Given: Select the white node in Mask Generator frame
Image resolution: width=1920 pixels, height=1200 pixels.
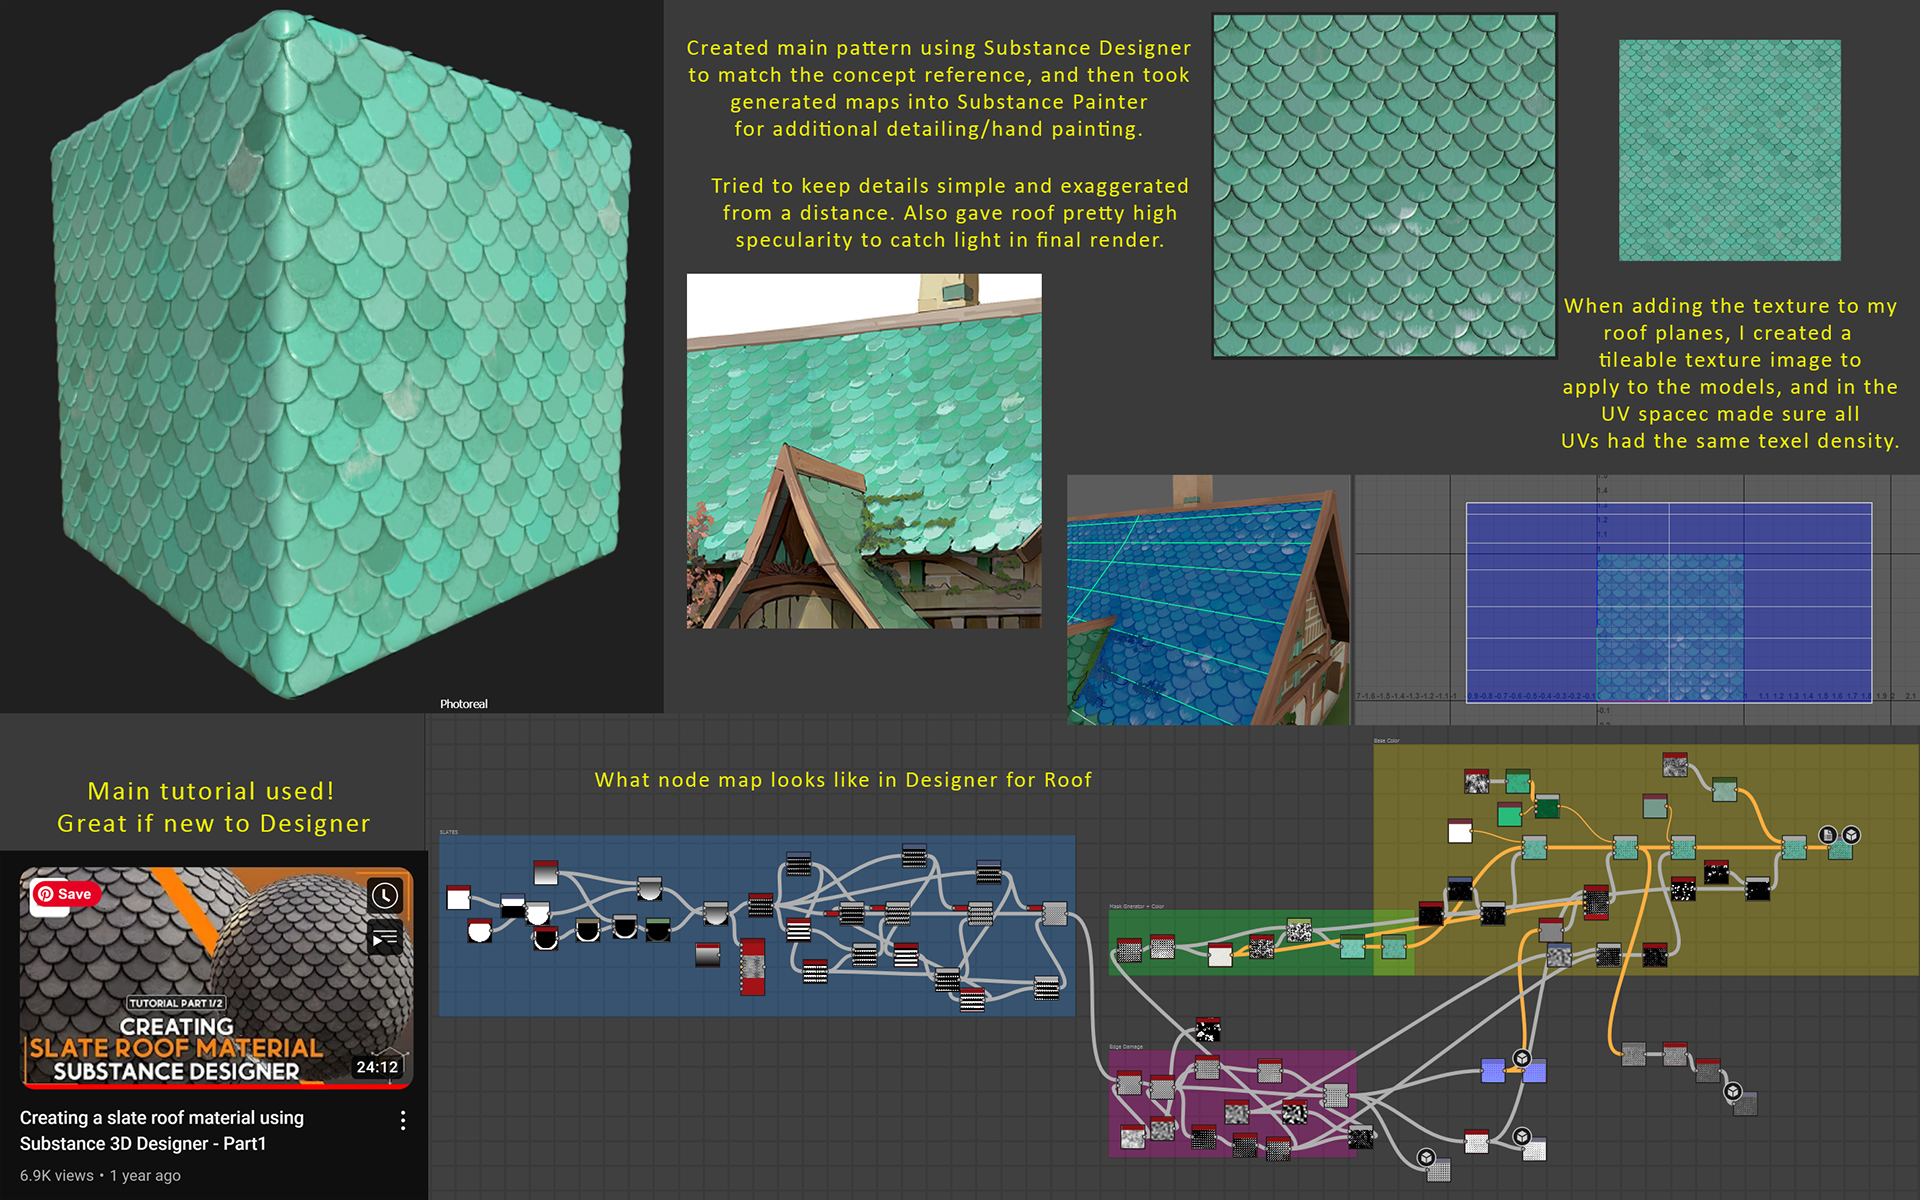Looking at the screenshot, I should pos(1220,955).
